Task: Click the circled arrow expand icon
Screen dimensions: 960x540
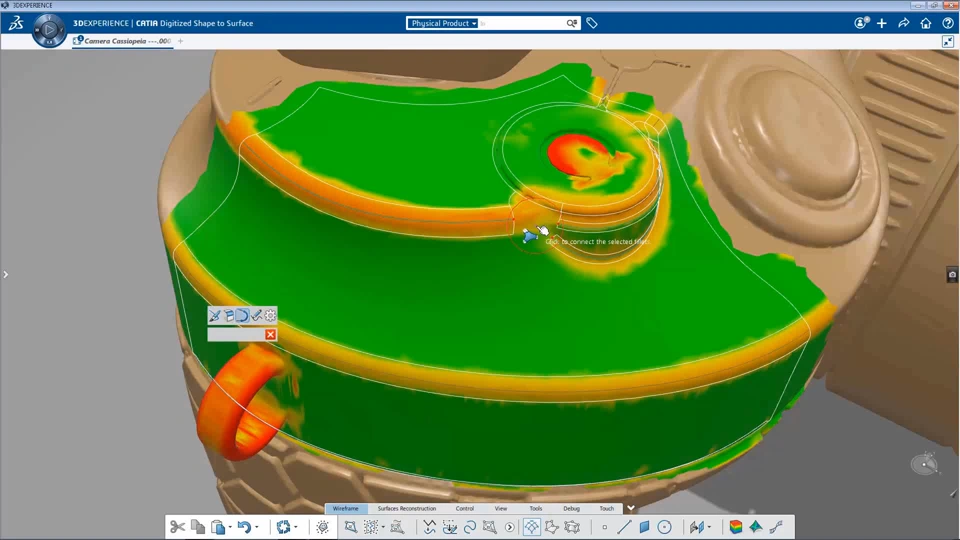Action: click(x=509, y=528)
